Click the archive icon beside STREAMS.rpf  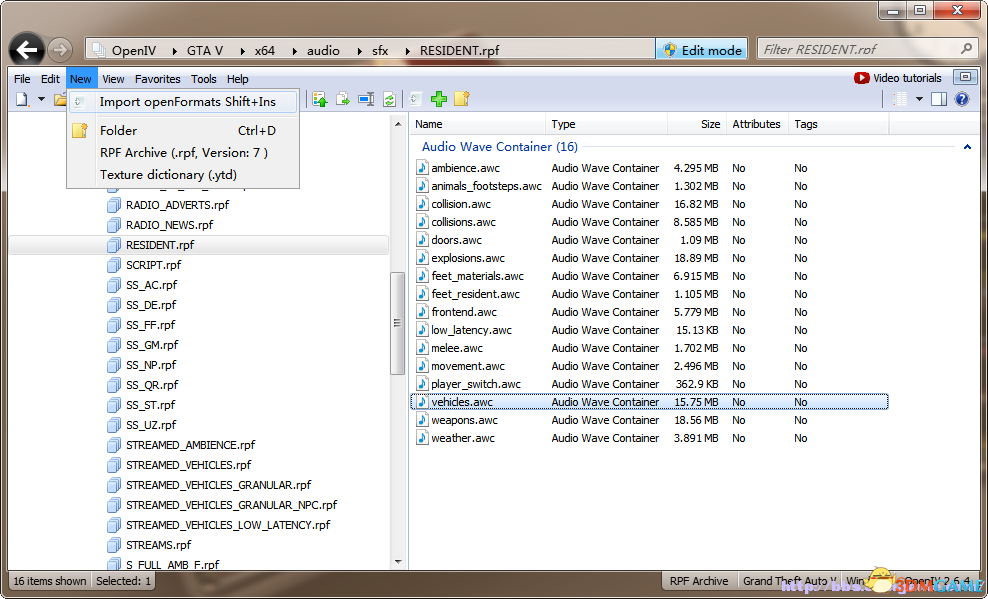coord(114,545)
